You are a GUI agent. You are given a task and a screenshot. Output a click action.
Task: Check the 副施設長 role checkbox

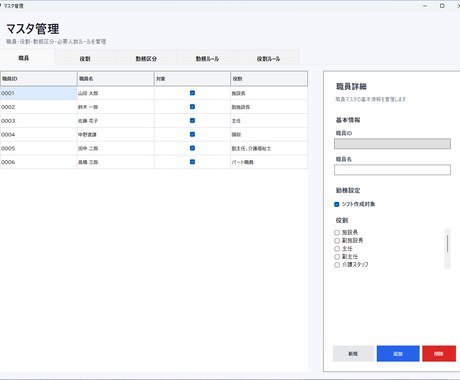click(337, 241)
